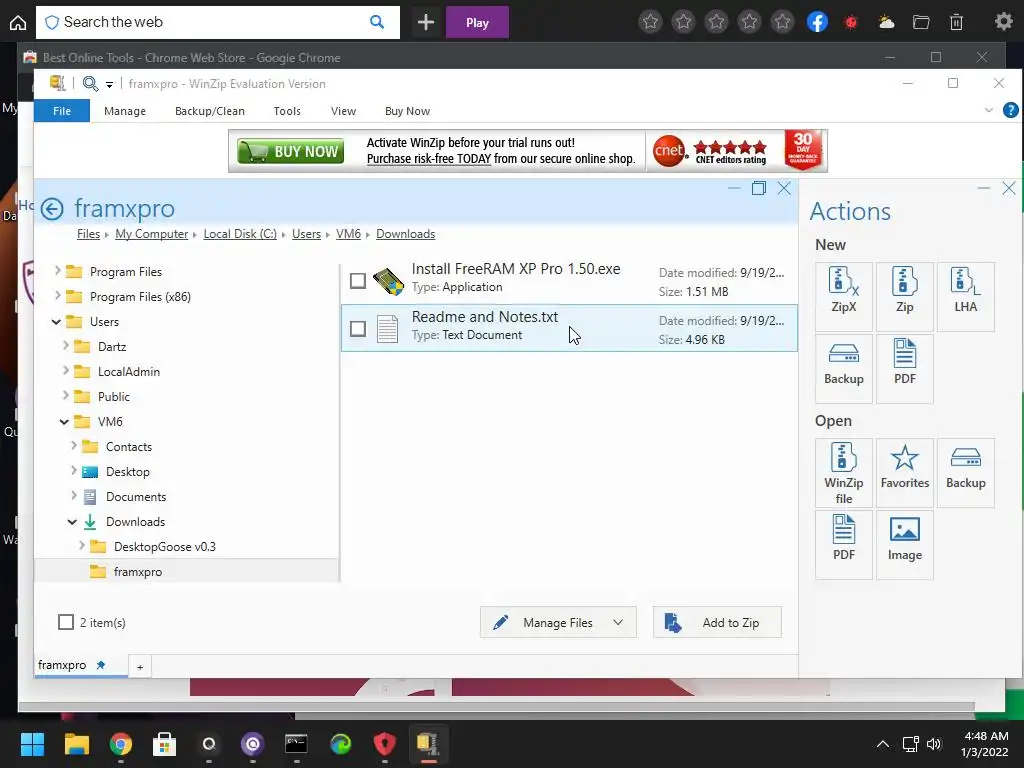Expand the Dartz folder

pos(65,345)
